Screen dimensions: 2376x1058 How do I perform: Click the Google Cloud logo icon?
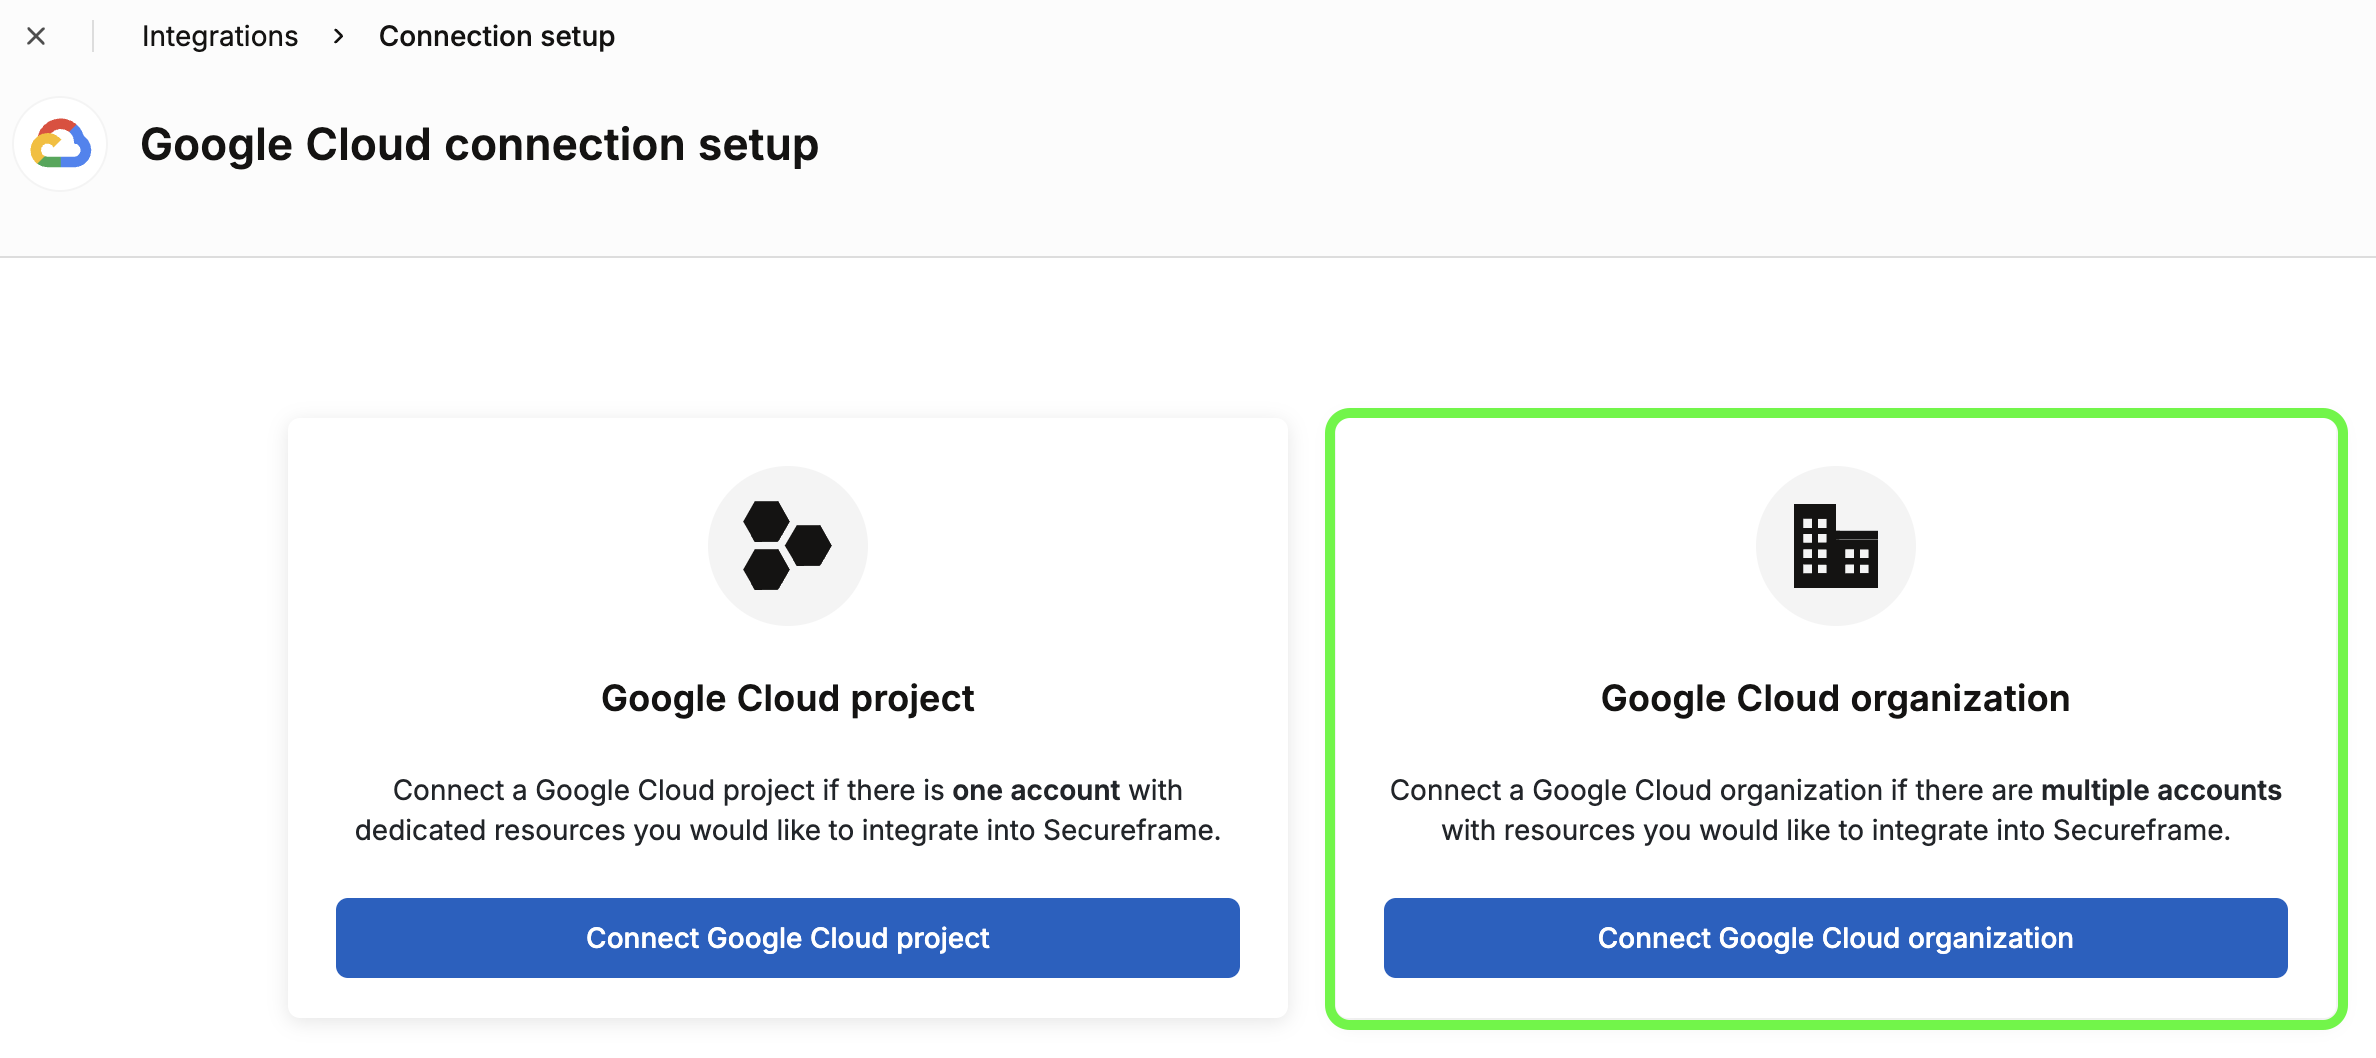[60, 145]
